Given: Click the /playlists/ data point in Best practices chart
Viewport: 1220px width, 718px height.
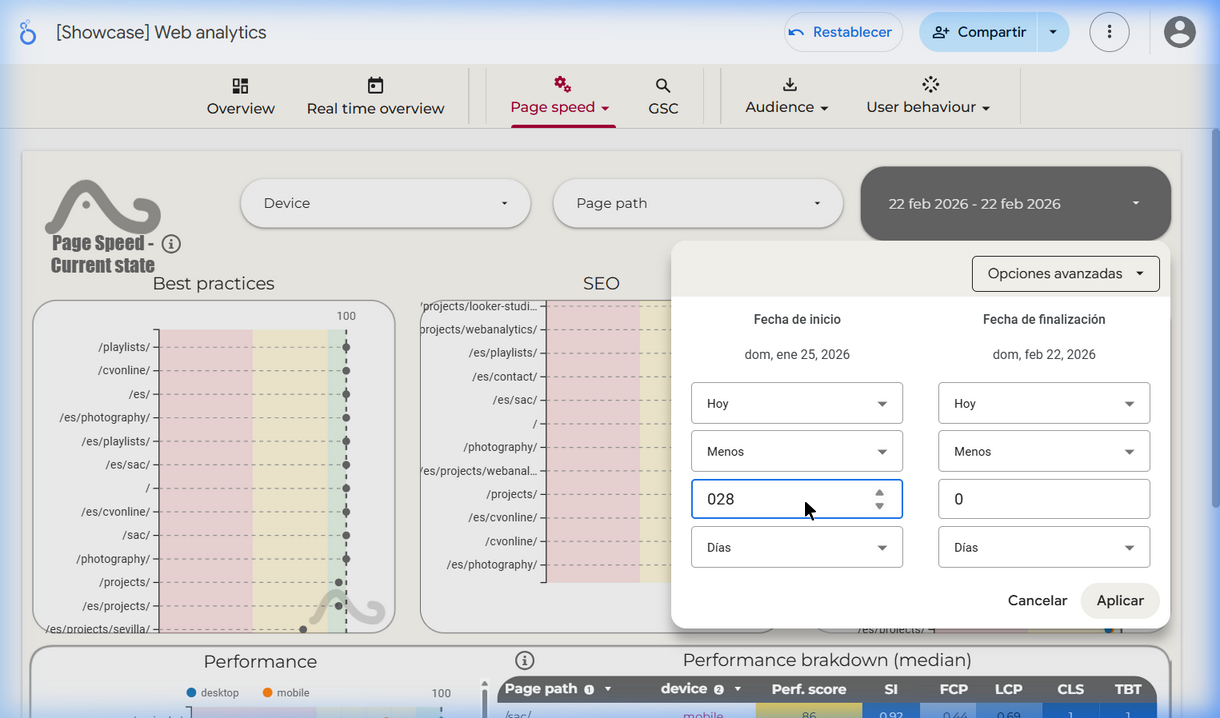Looking at the screenshot, I should (x=346, y=347).
